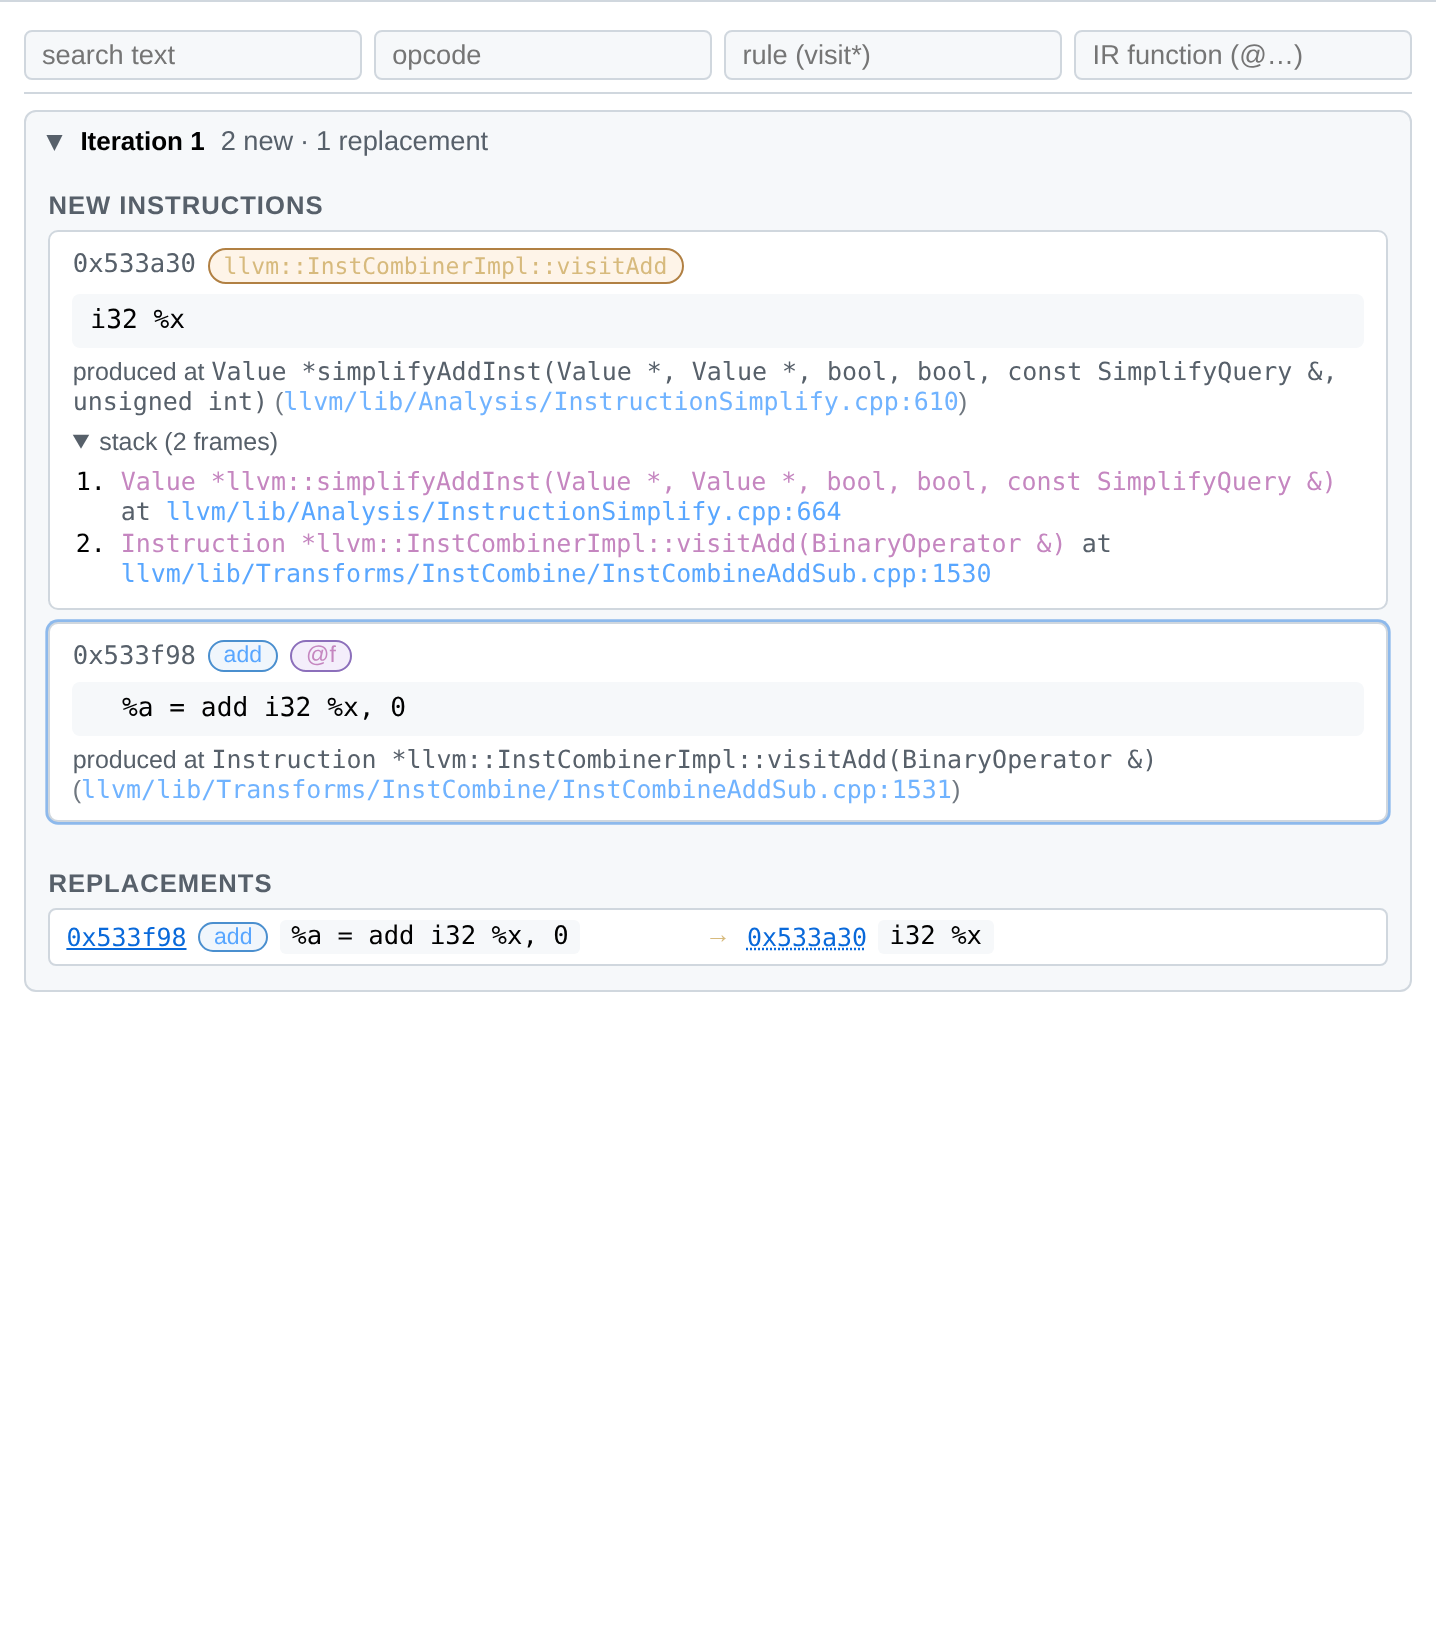
Task: Click the search text input field
Action: tap(193, 55)
